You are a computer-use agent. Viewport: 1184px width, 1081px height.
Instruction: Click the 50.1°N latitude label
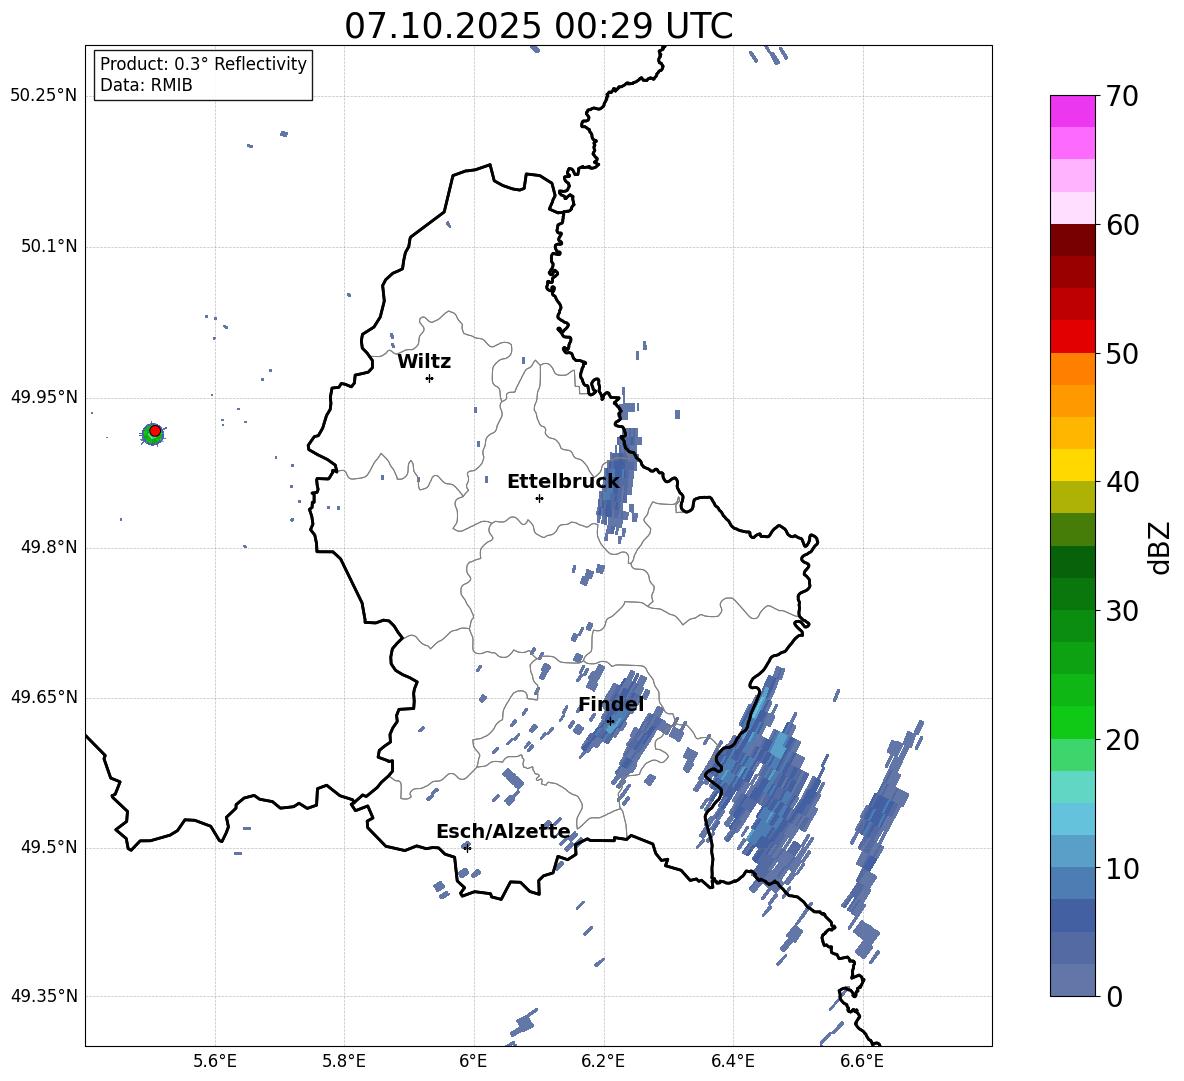pyautogui.click(x=49, y=247)
